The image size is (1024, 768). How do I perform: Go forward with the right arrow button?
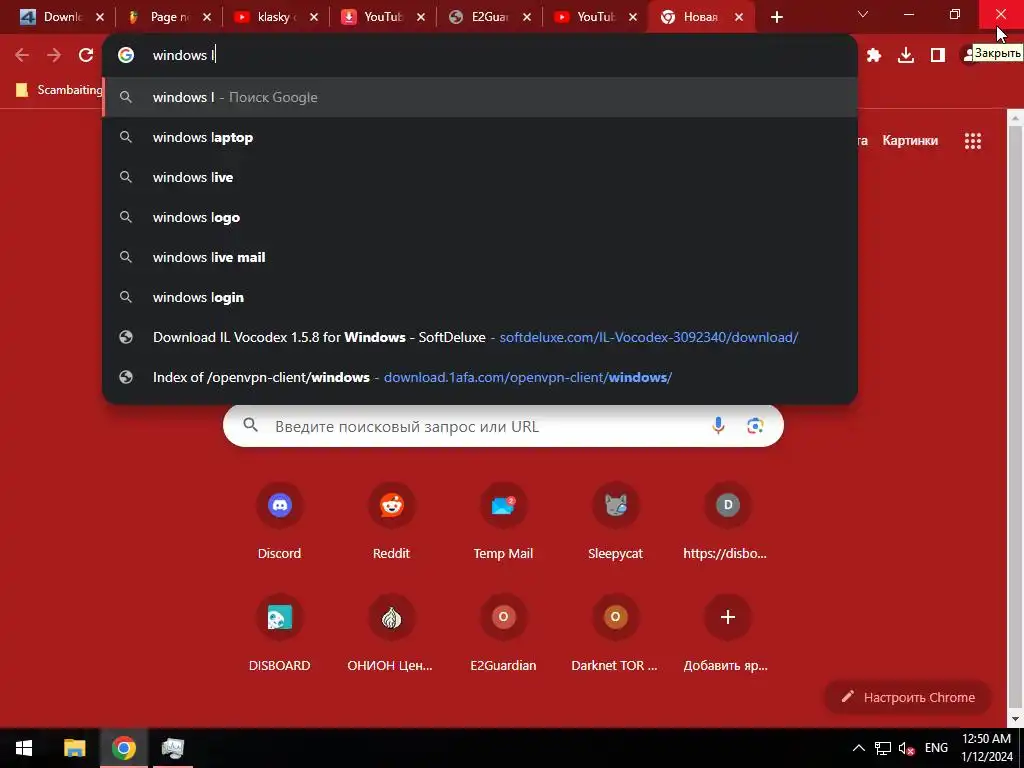[x=54, y=55]
